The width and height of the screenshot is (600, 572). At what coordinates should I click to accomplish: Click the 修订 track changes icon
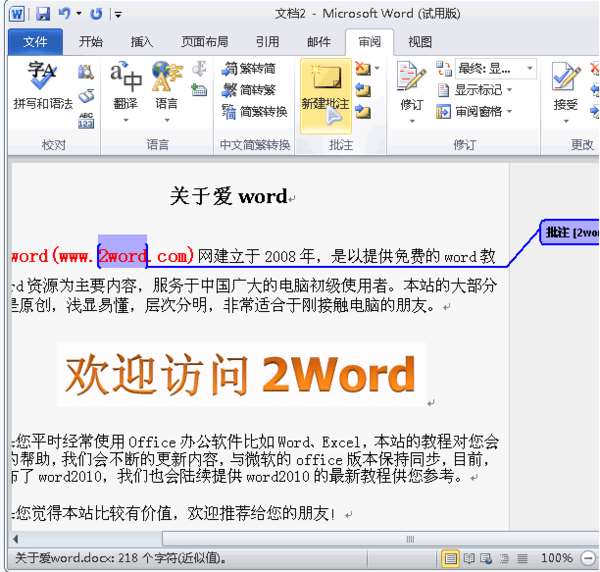tap(411, 77)
